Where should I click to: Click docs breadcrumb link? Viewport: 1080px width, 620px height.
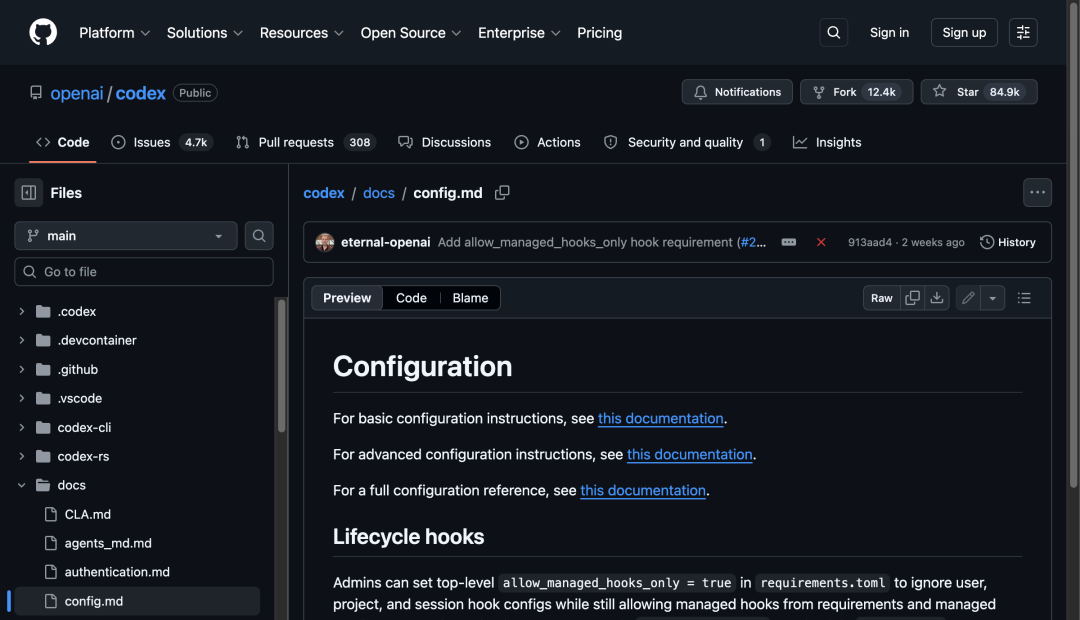(379, 193)
